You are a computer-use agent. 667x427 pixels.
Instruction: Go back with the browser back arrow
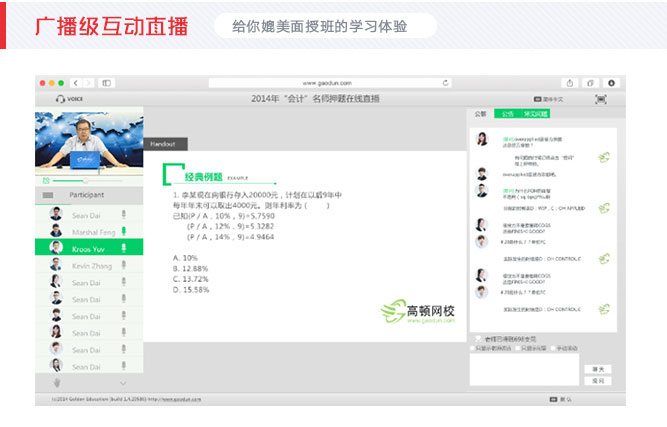click(x=76, y=83)
